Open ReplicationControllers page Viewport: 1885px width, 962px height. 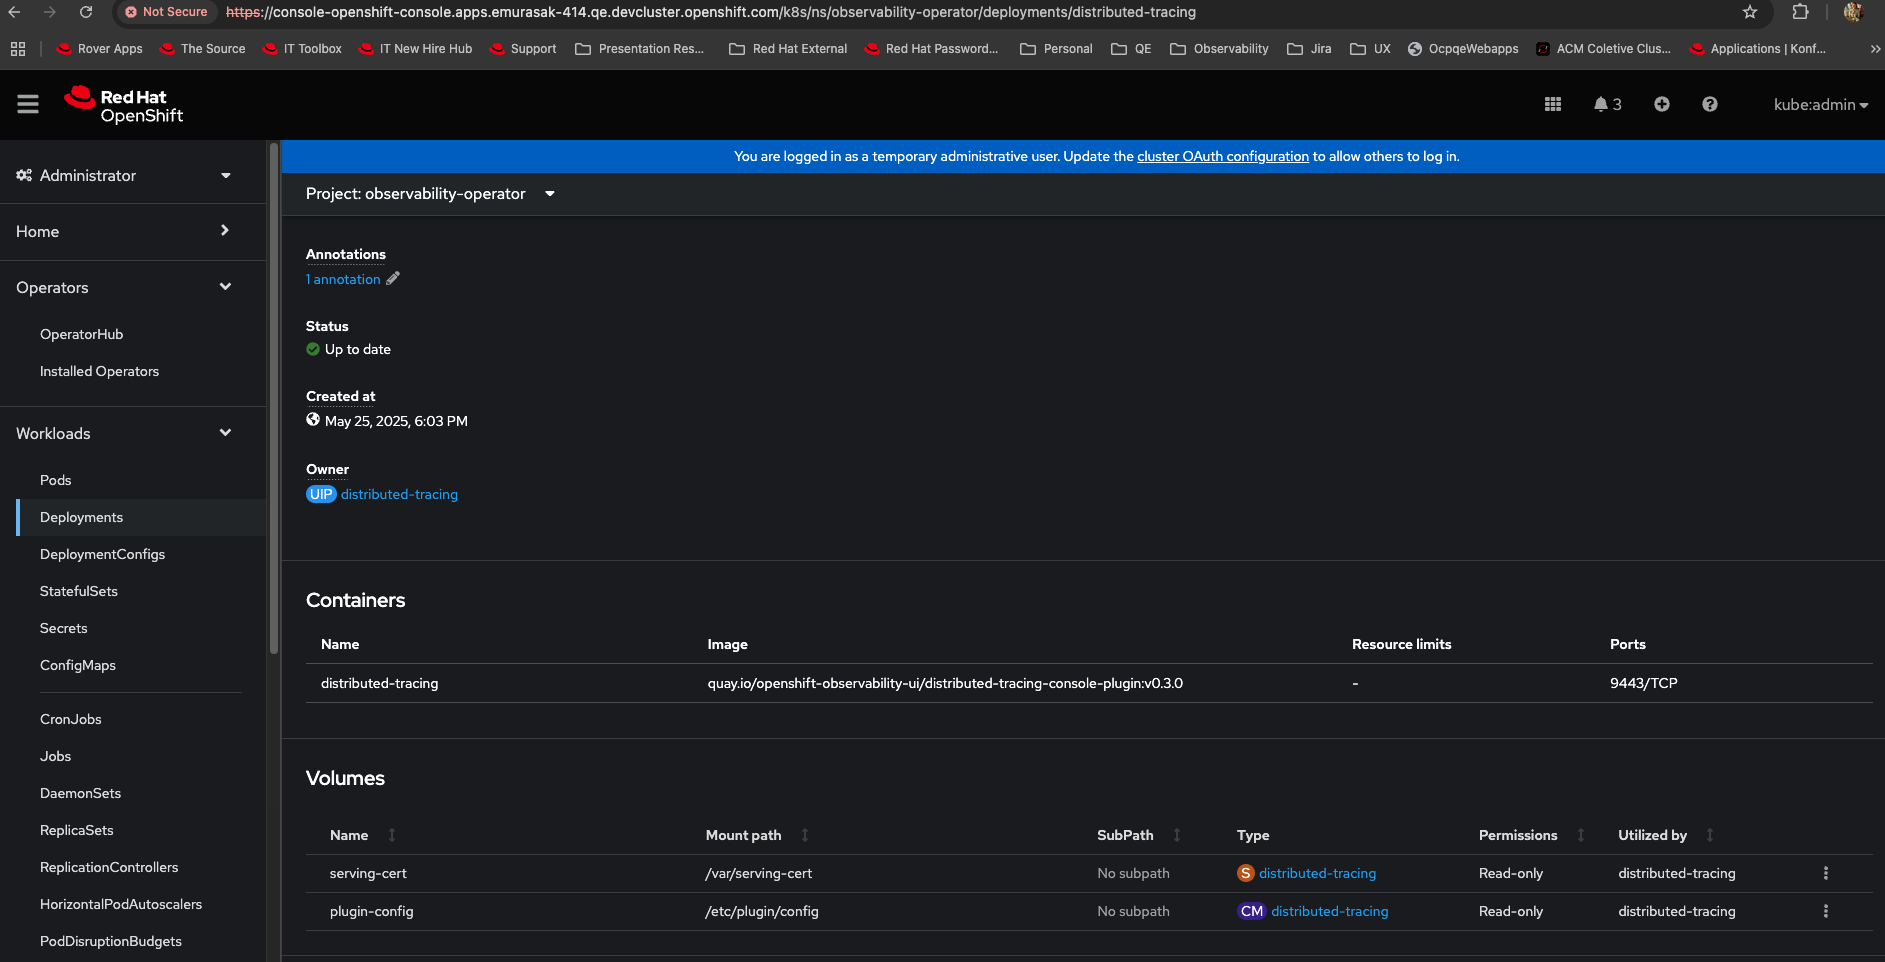tap(109, 867)
